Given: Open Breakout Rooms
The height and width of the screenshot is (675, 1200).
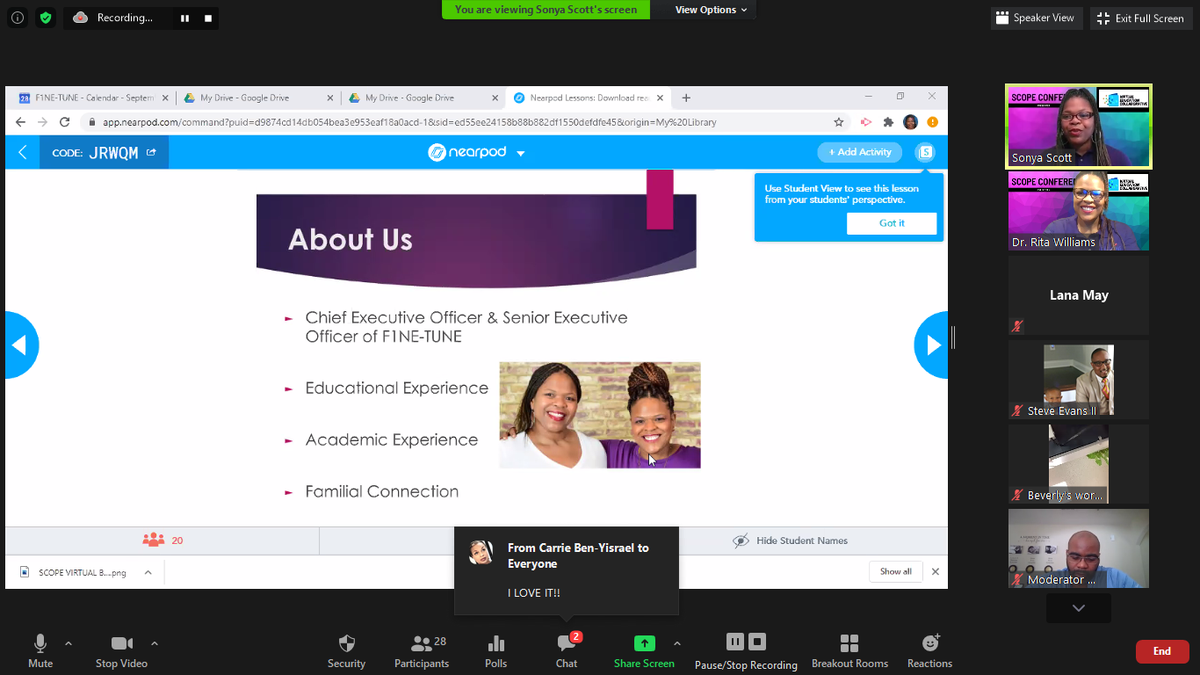Looking at the screenshot, I should pyautogui.click(x=850, y=651).
